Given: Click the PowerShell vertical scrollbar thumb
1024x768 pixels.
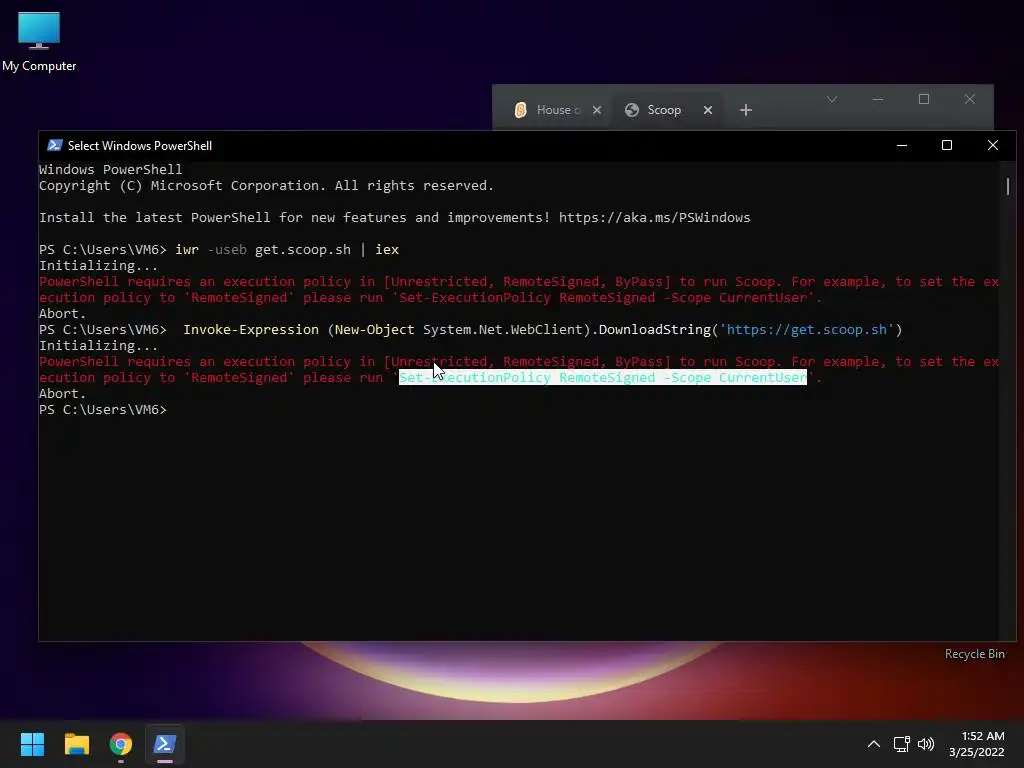Looking at the screenshot, I should click(1007, 186).
